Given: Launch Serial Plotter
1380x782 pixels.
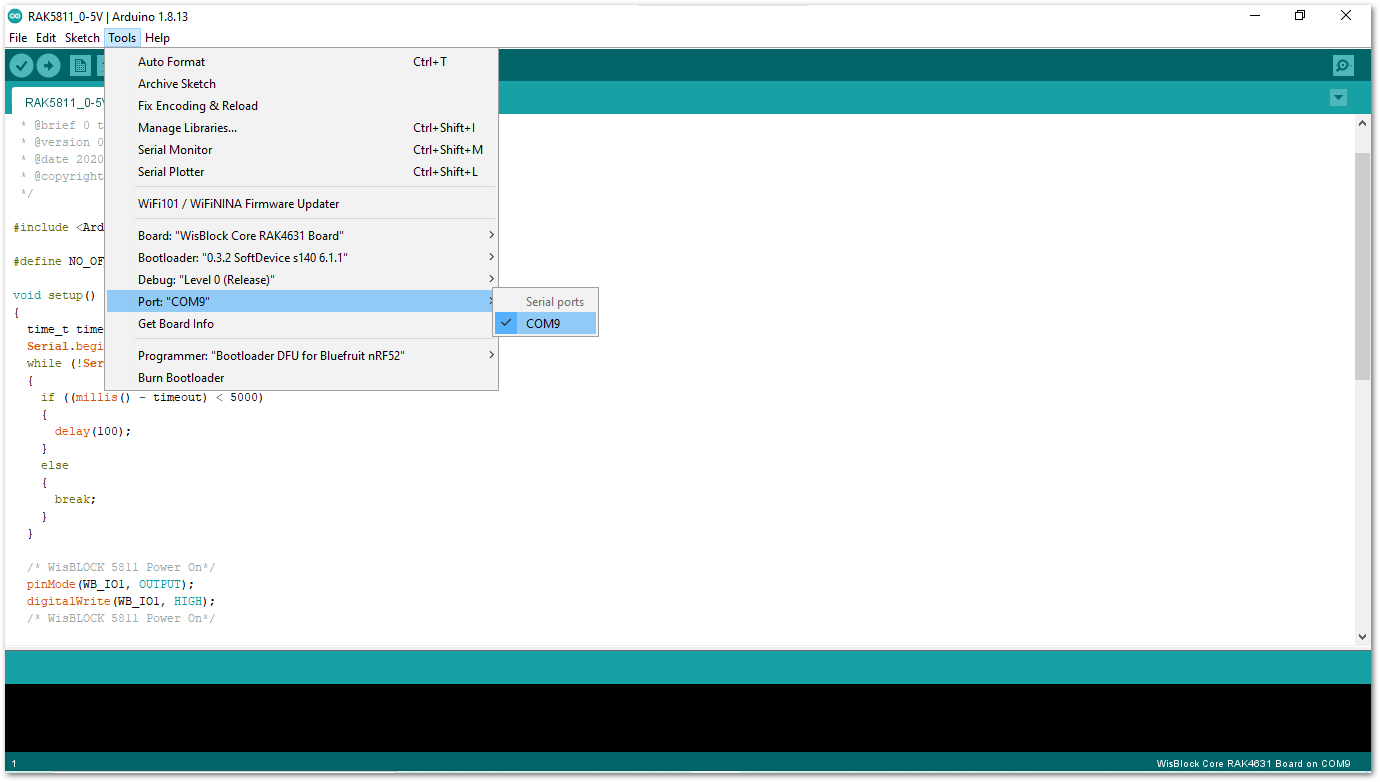Looking at the screenshot, I should [x=301, y=172].
